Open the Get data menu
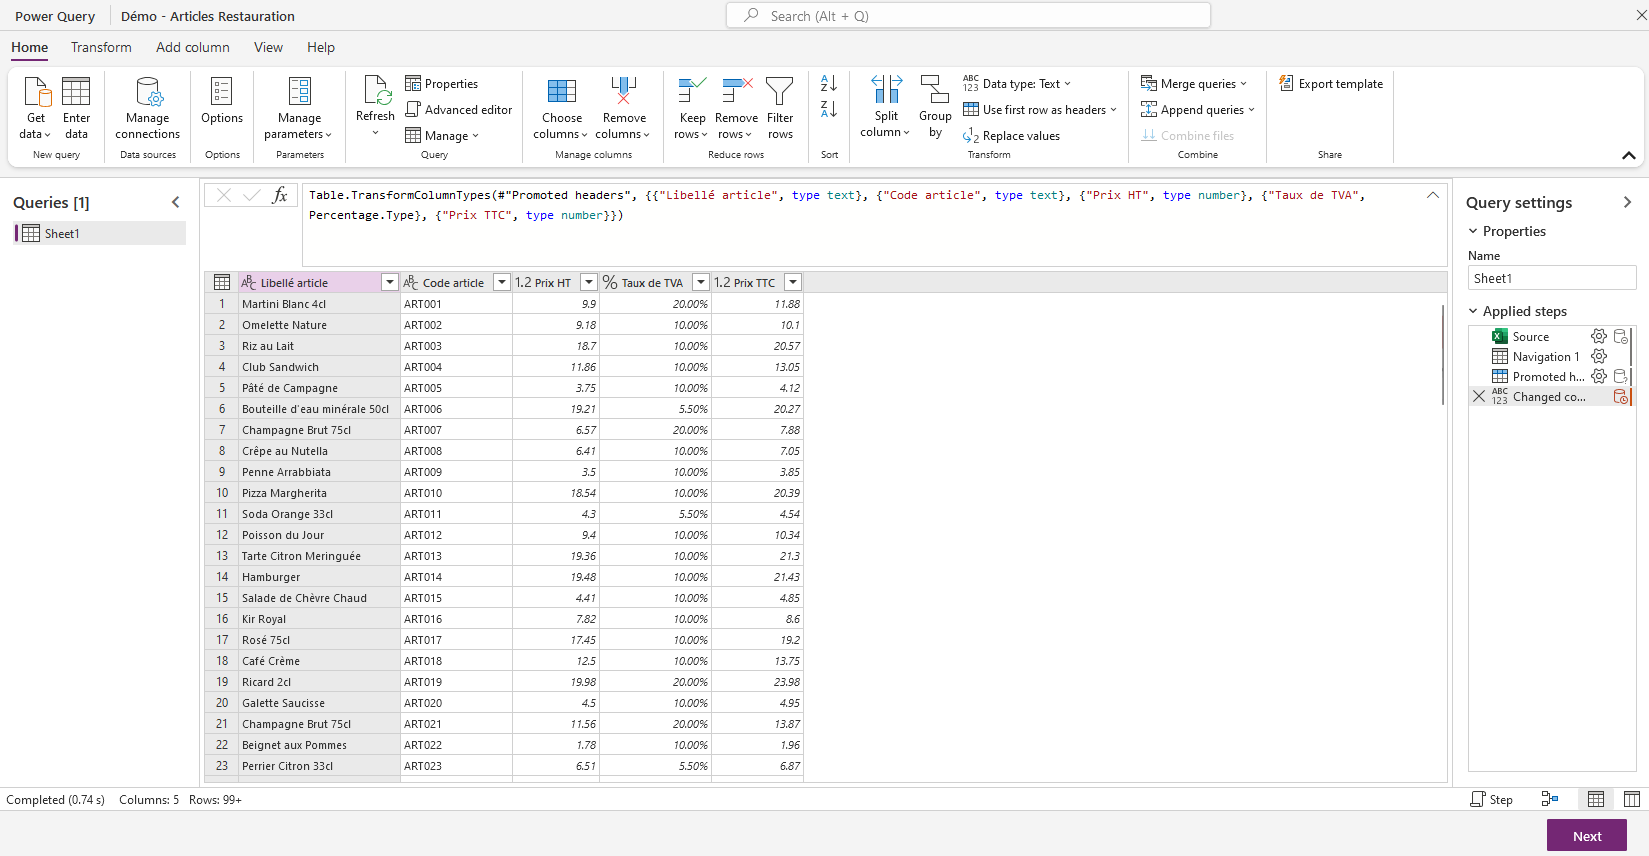Viewport: 1649px width, 856px height. point(36,108)
